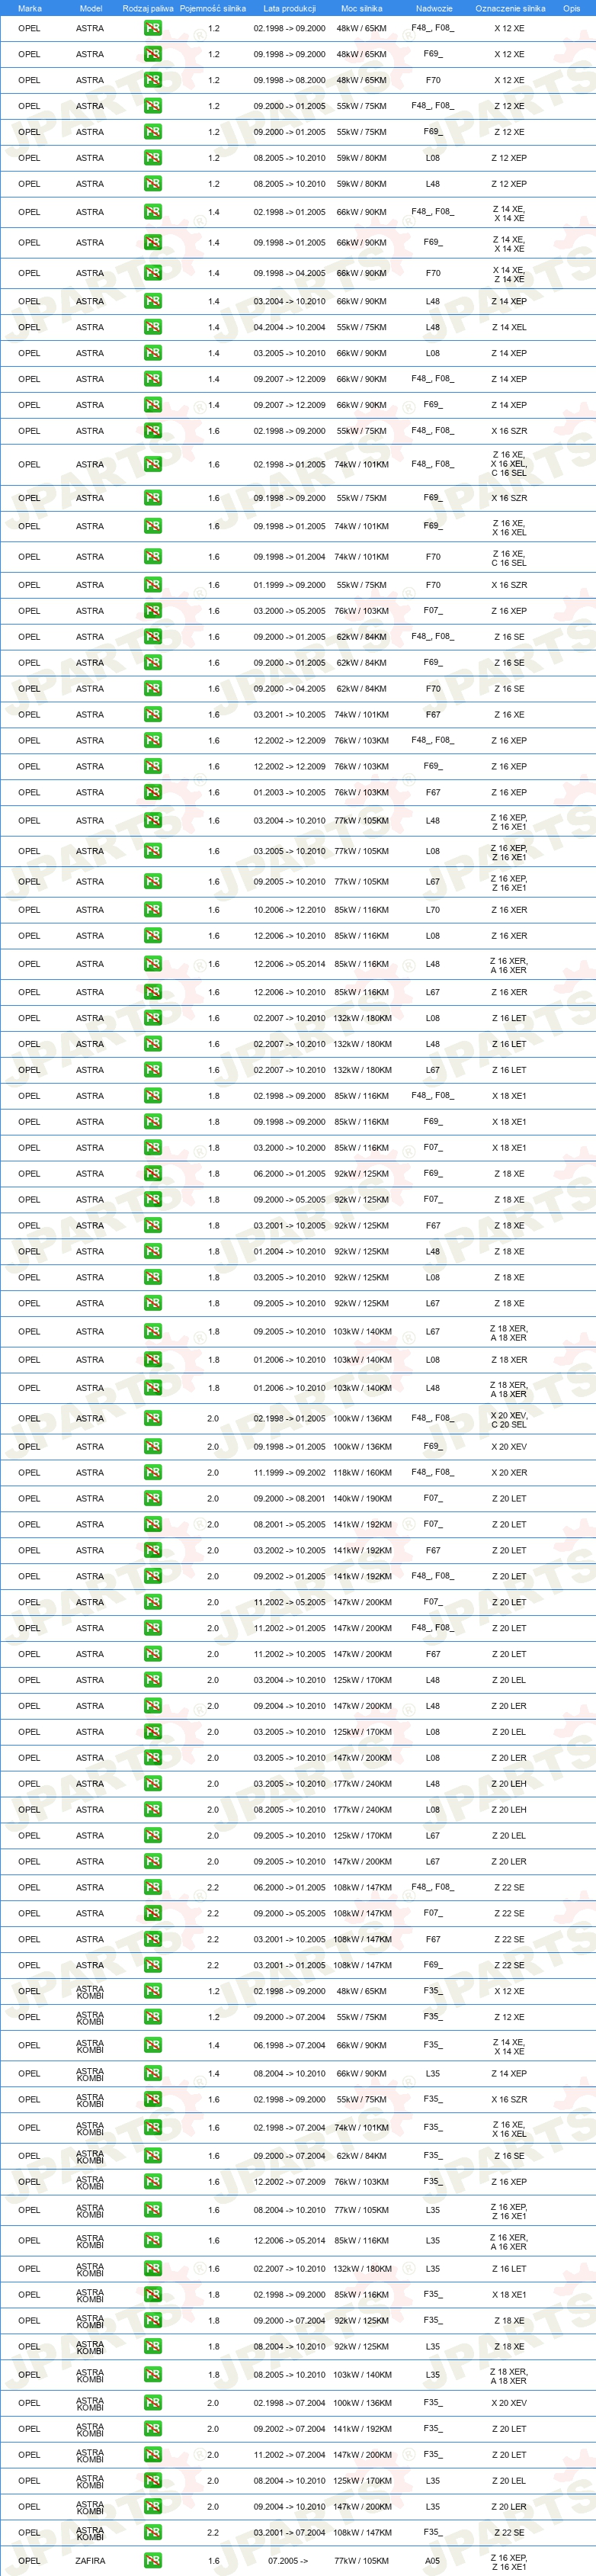Click the fuel icon in the L70 body row
596x2576 pixels.
[x=153, y=910]
